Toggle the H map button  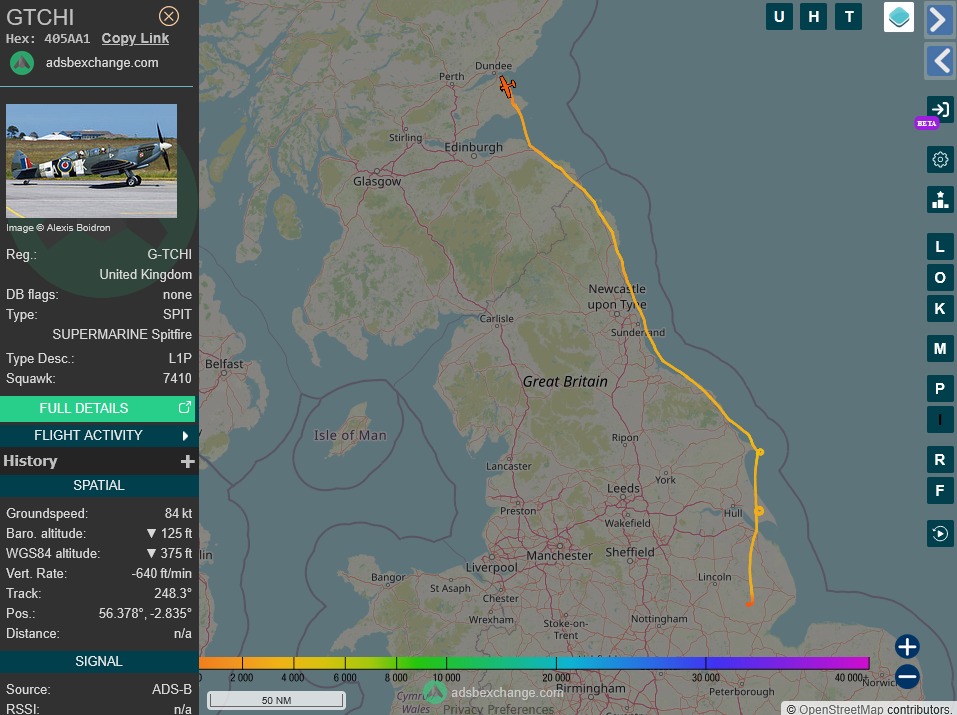[814, 17]
